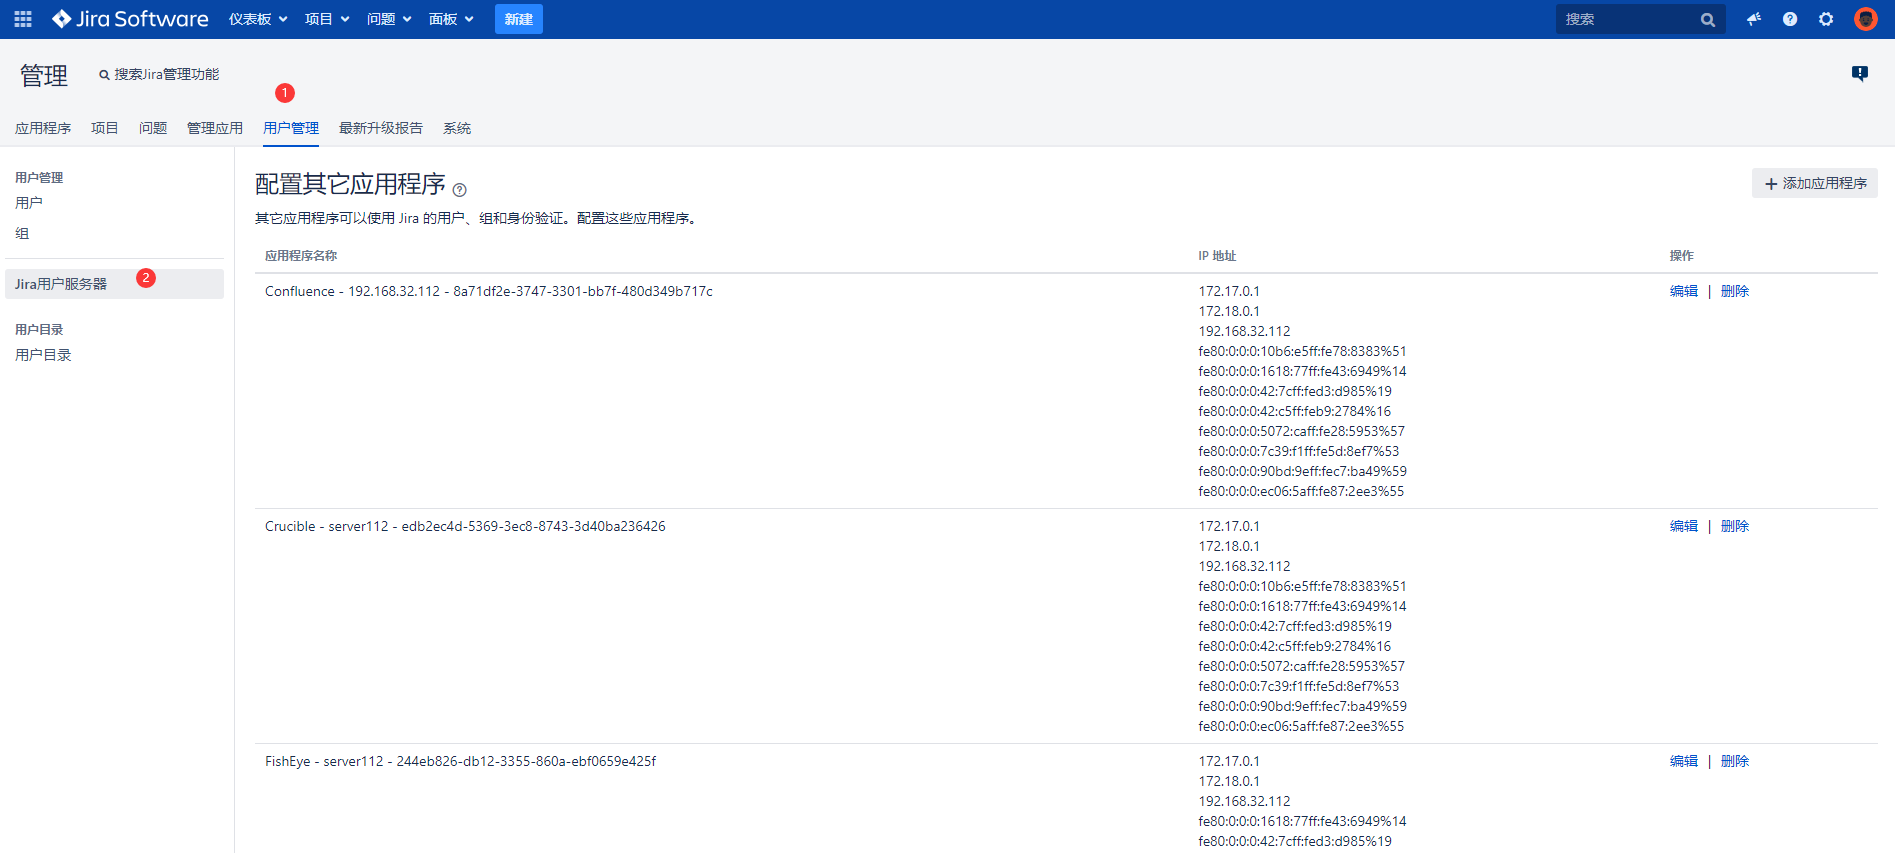1895x853 pixels.
Task: Open 用户 in the sidebar
Action: [x=29, y=203]
